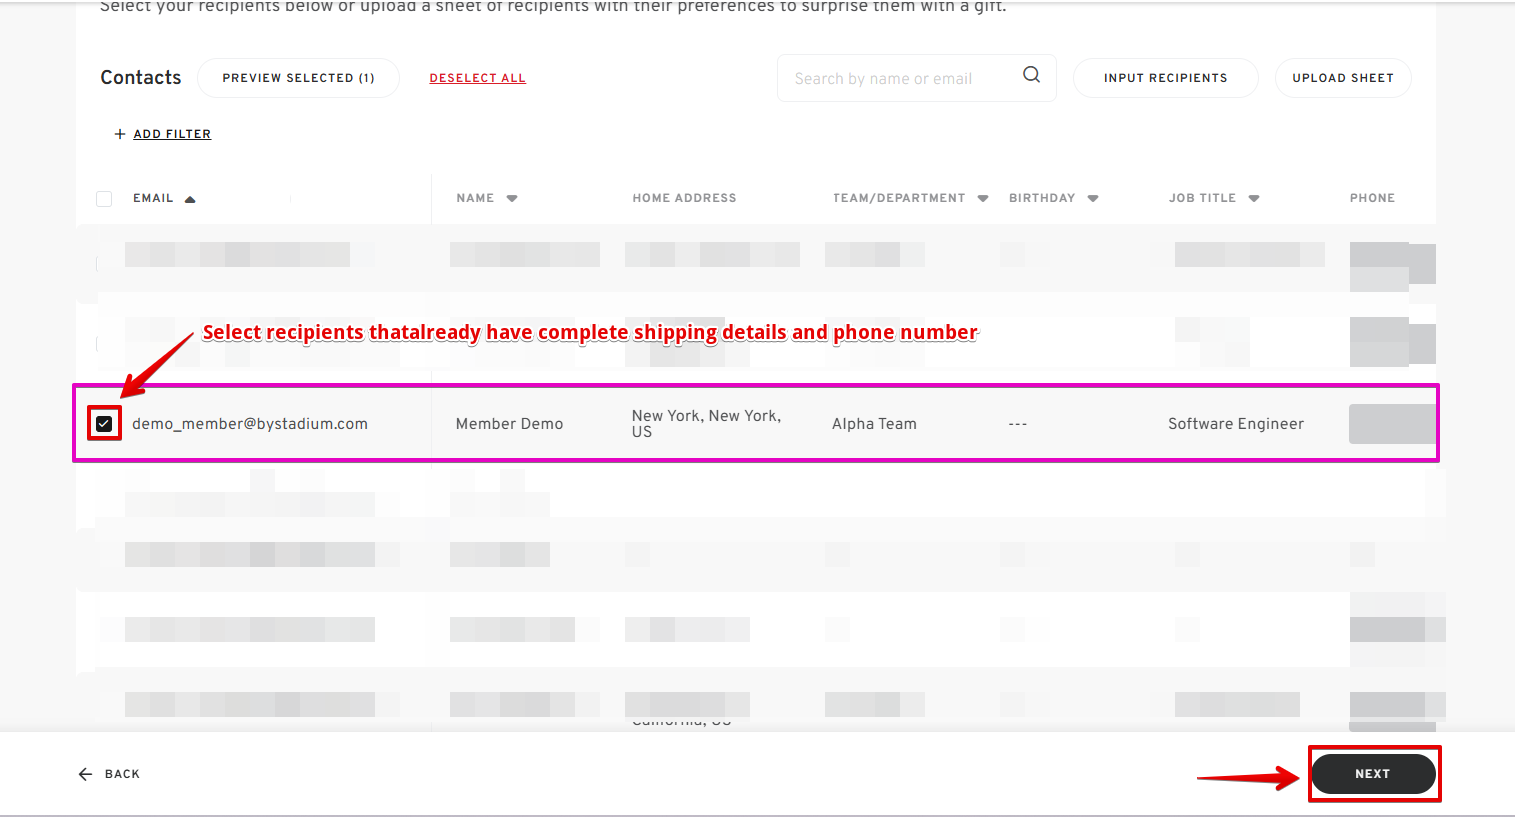This screenshot has height=817, width=1515.
Task: Sort ascending using the Email column arrow
Action: pos(190,199)
